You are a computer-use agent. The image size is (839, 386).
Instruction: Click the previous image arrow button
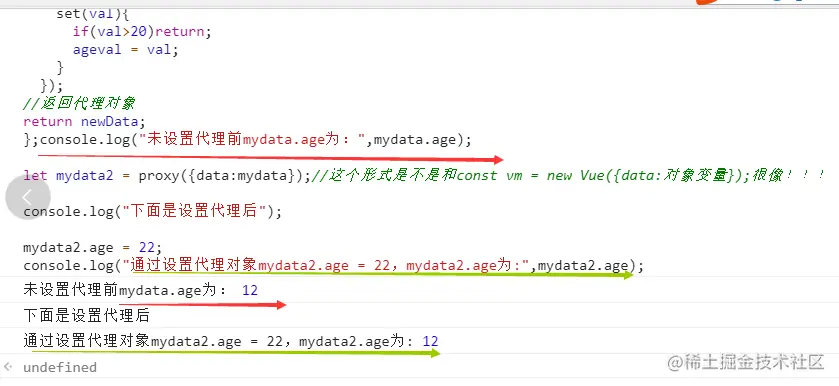28,197
